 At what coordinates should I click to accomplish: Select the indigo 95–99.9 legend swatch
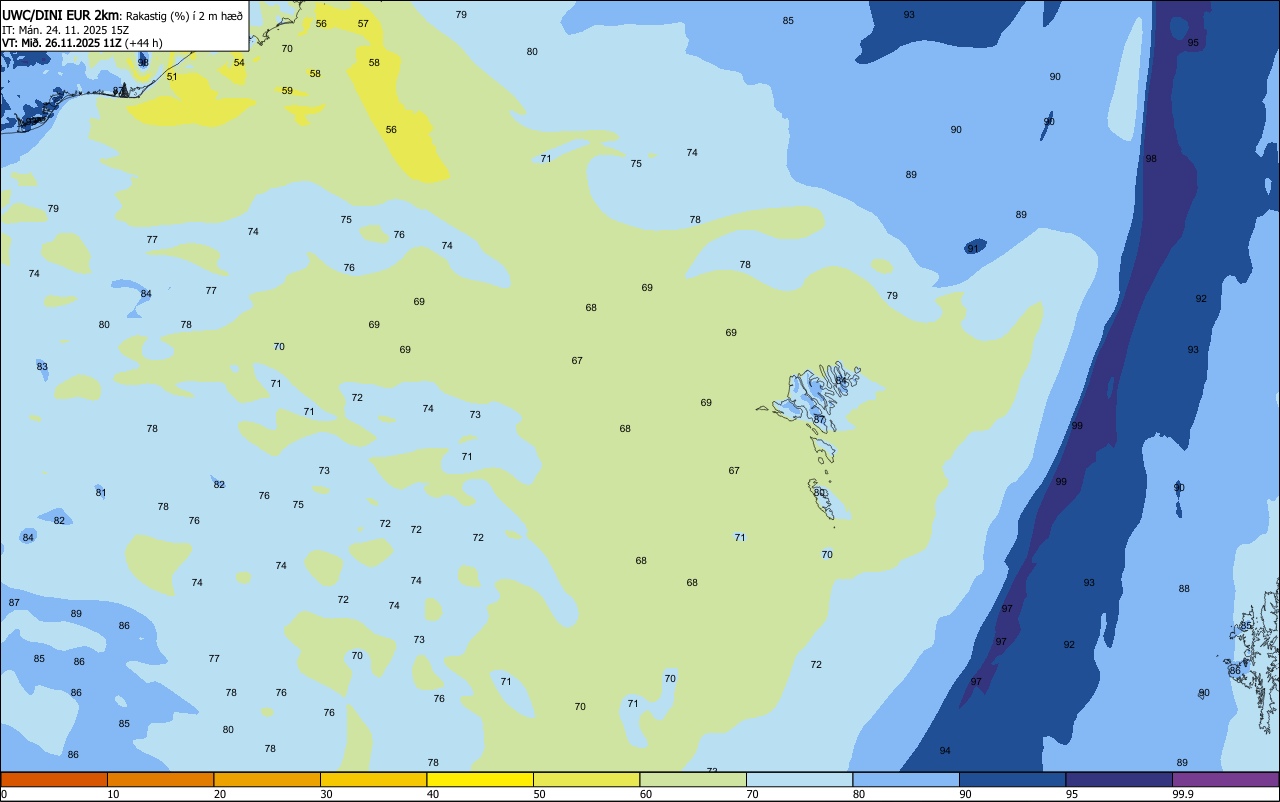click(x=1119, y=779)
